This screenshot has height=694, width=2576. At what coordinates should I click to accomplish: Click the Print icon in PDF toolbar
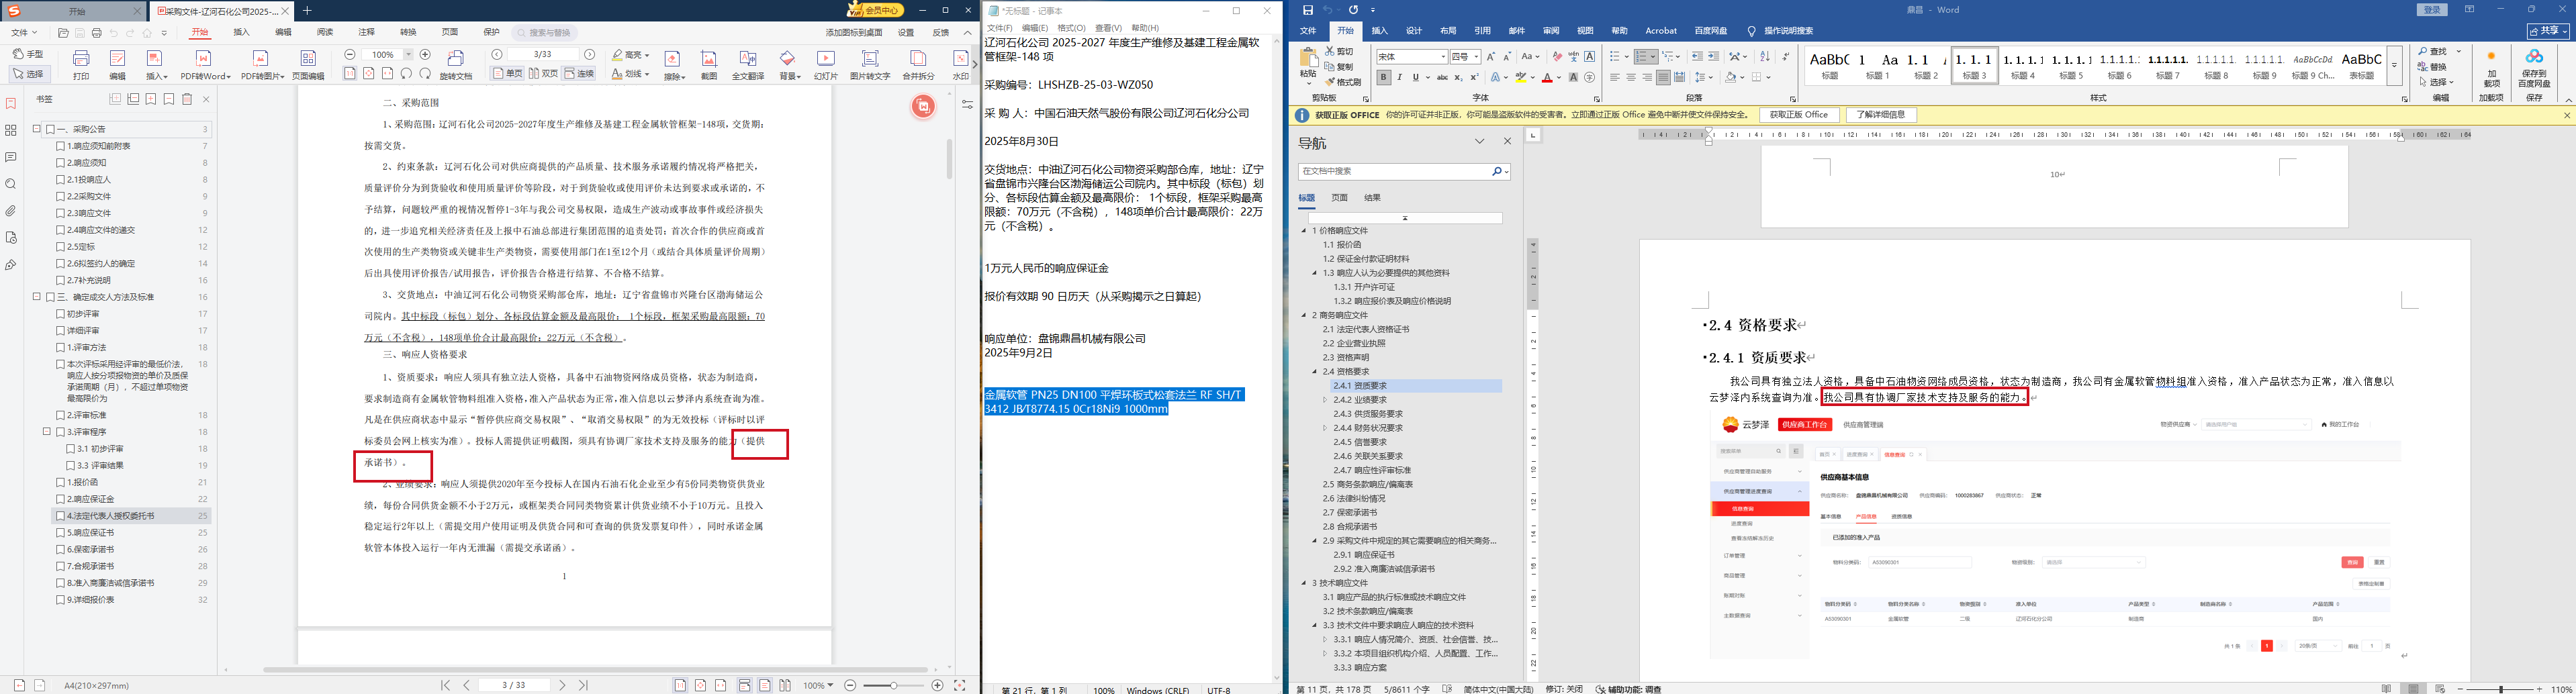(x=81, y=64)
